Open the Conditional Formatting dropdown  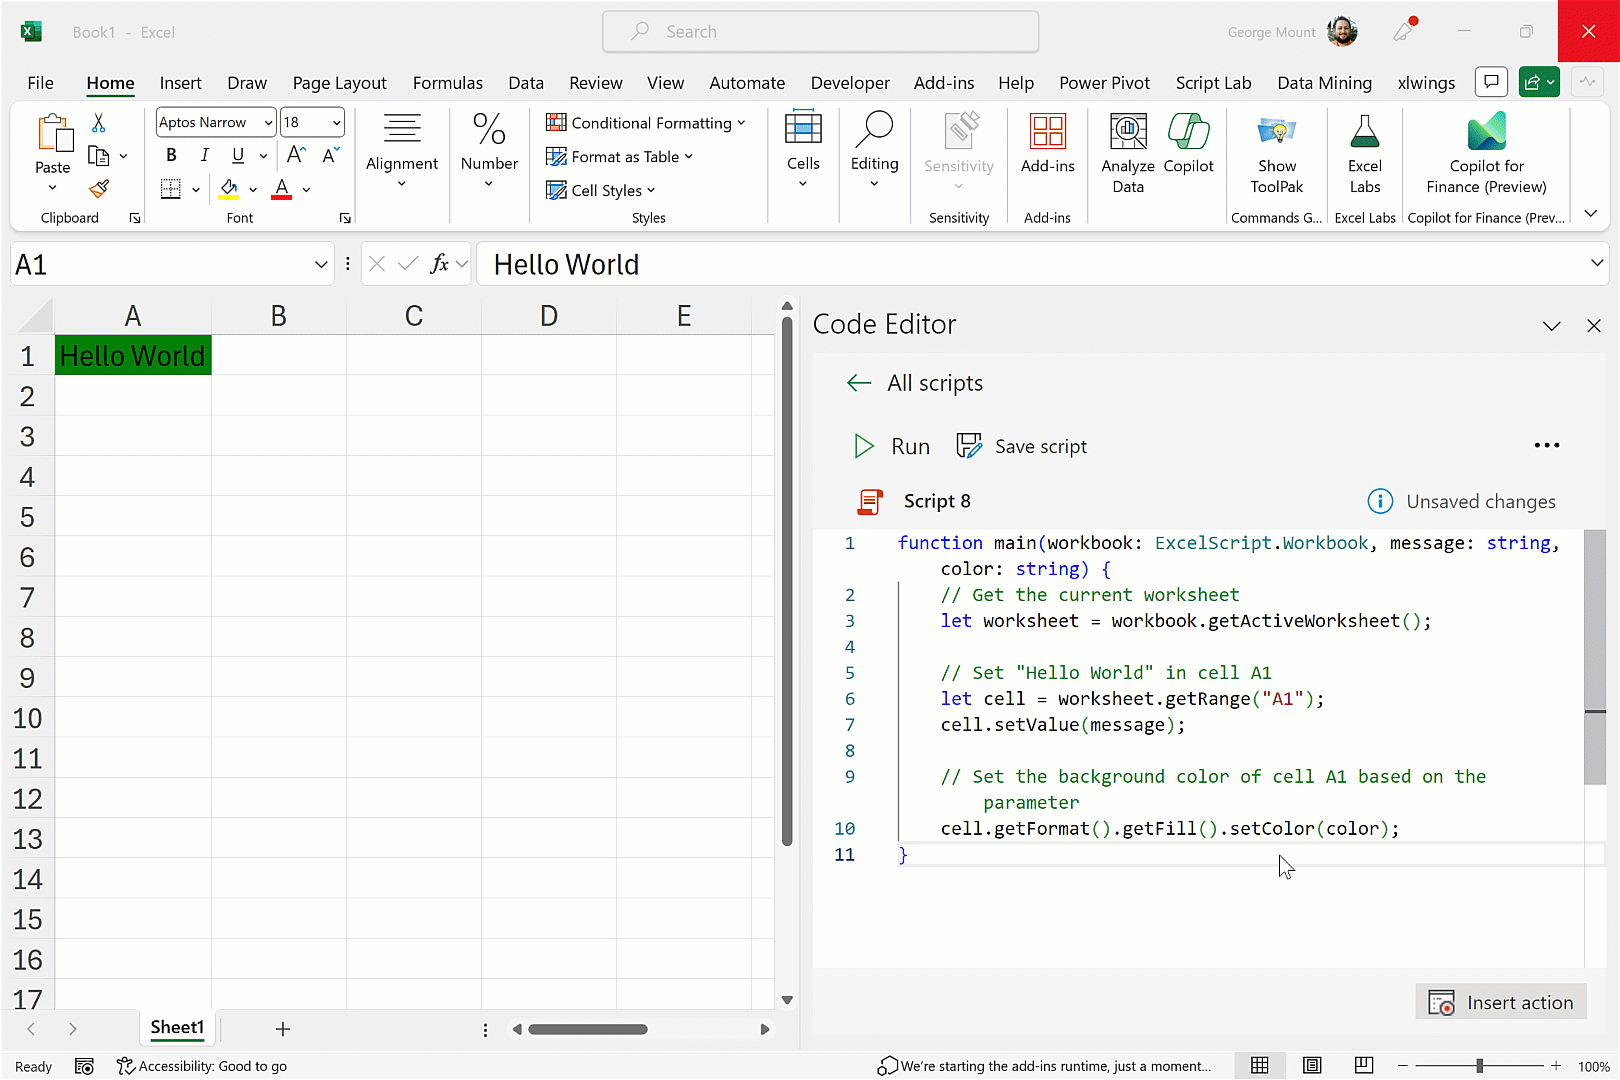pyautogui.click(x=645, y=123)
